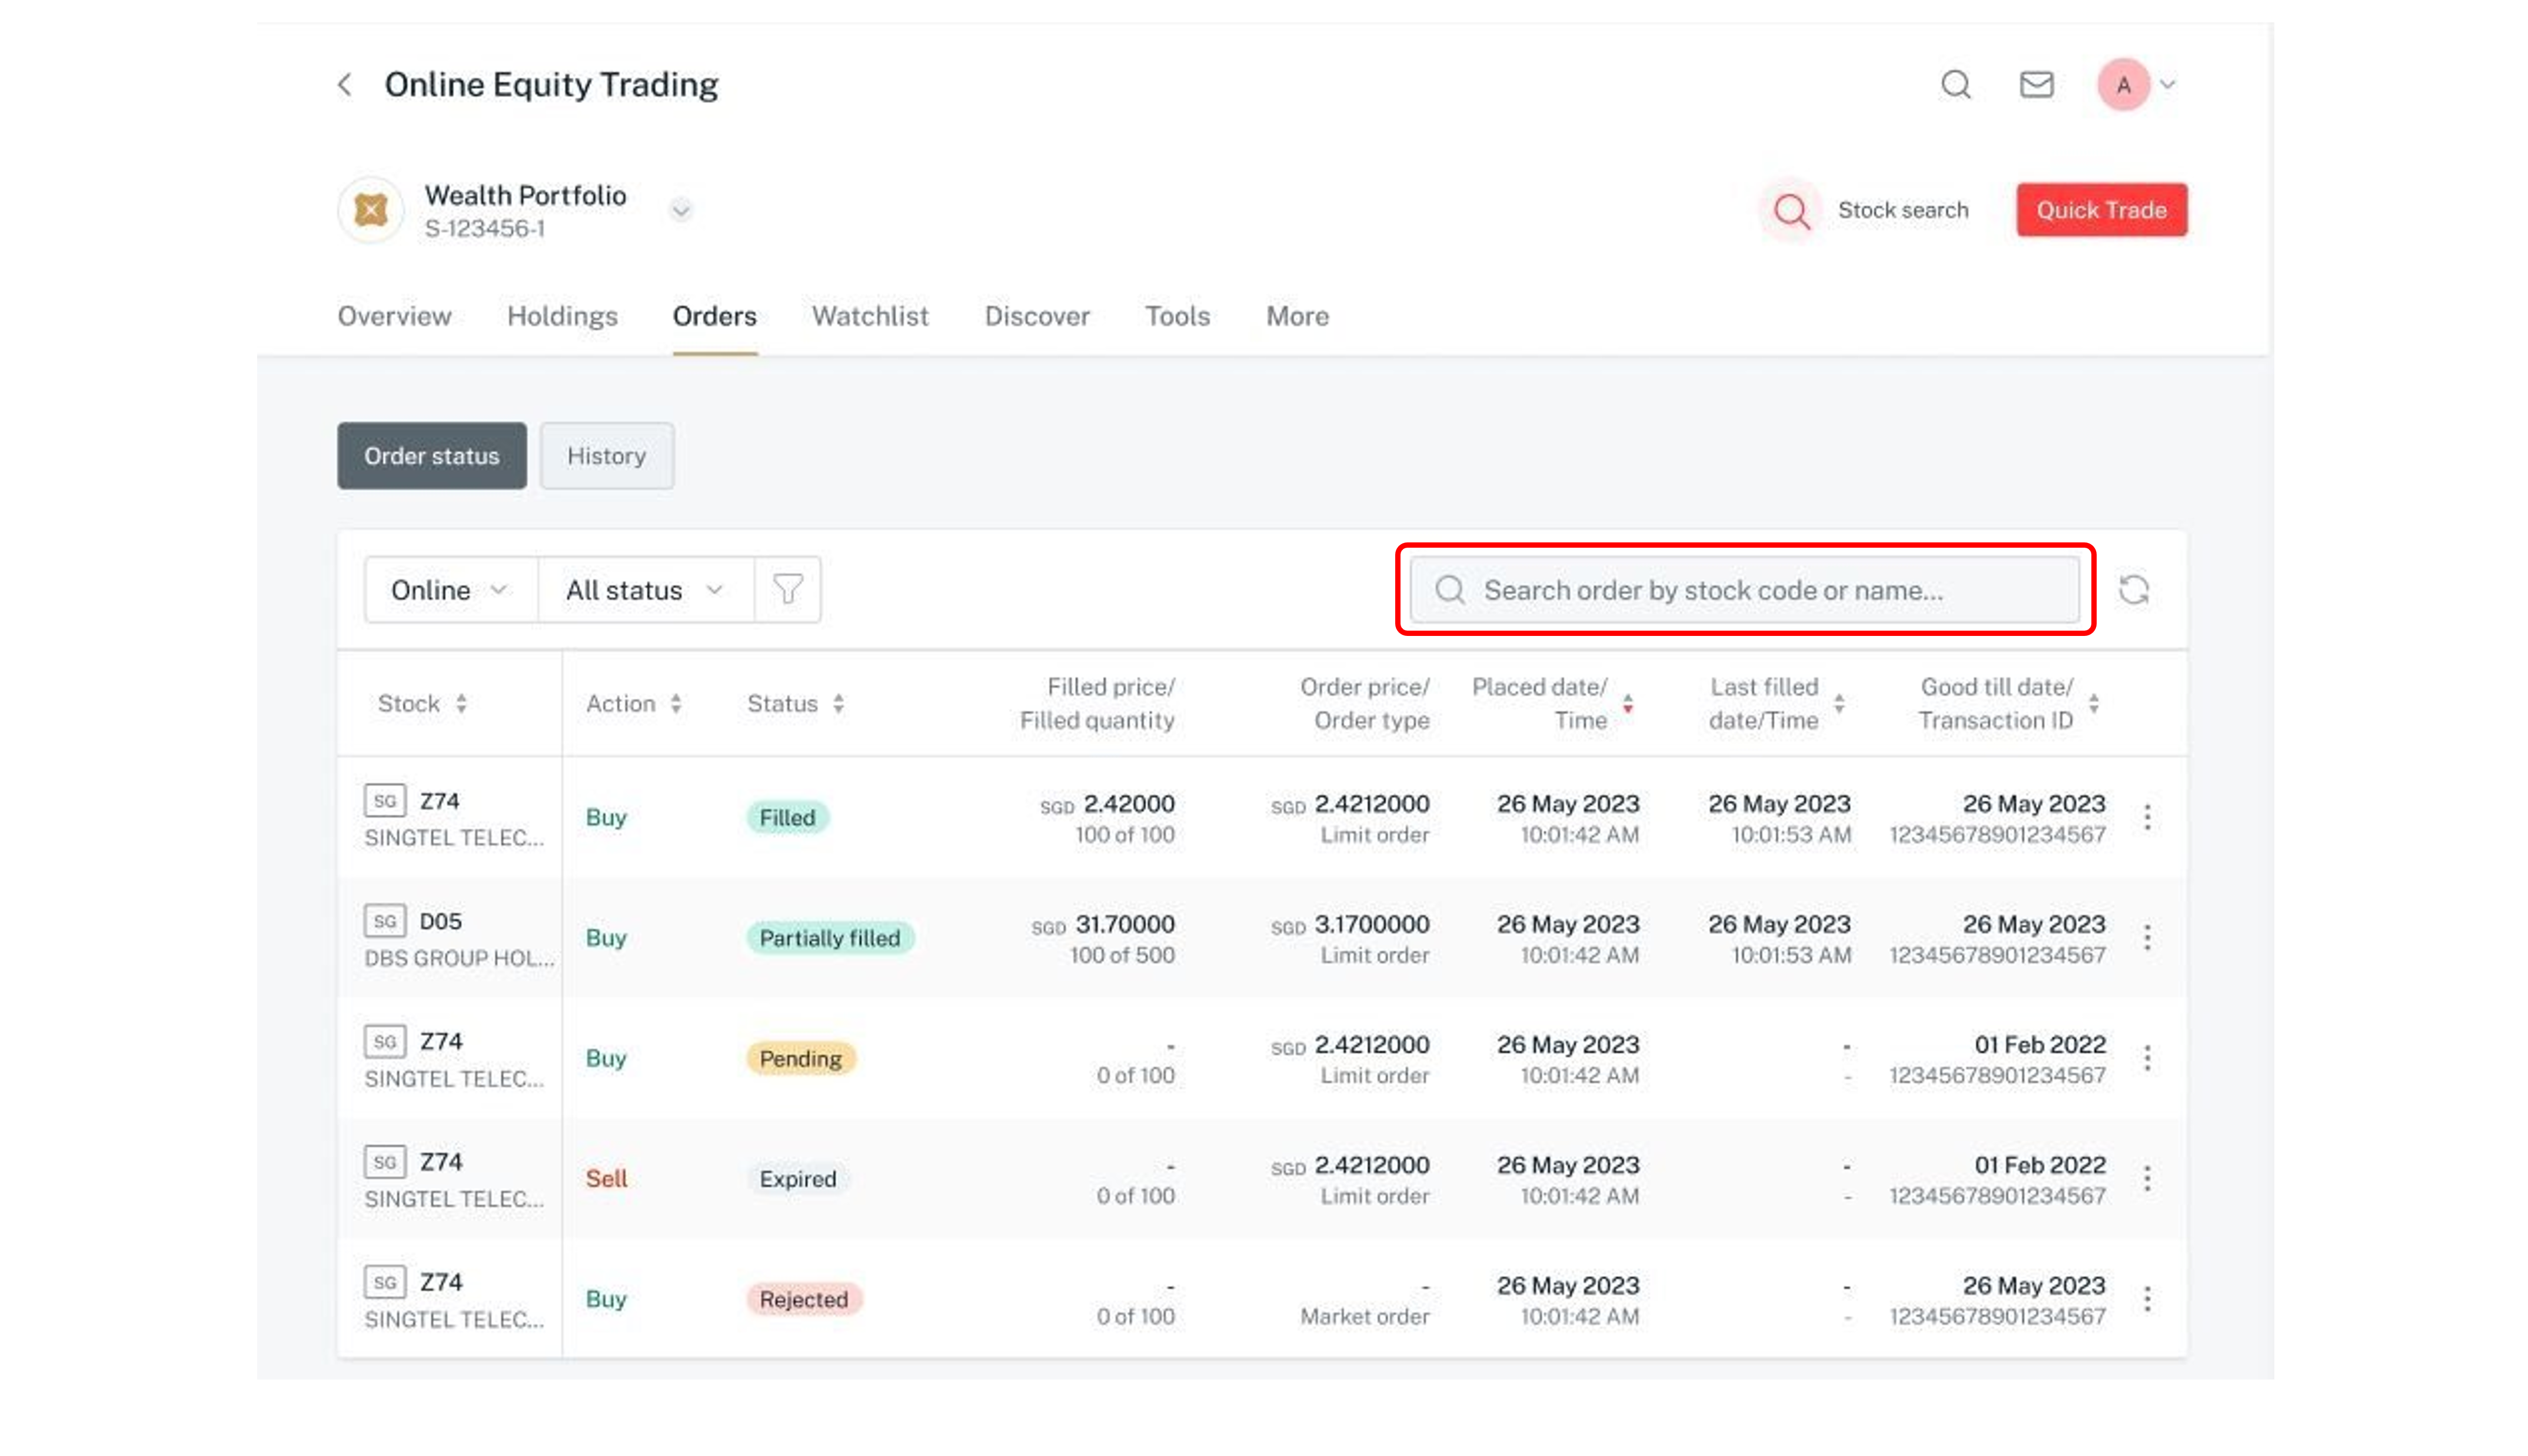Image resolution: width=2528 pixels, height=1456 pixels.
Task: Open the Discover tab
Action: click(1037, 316)
